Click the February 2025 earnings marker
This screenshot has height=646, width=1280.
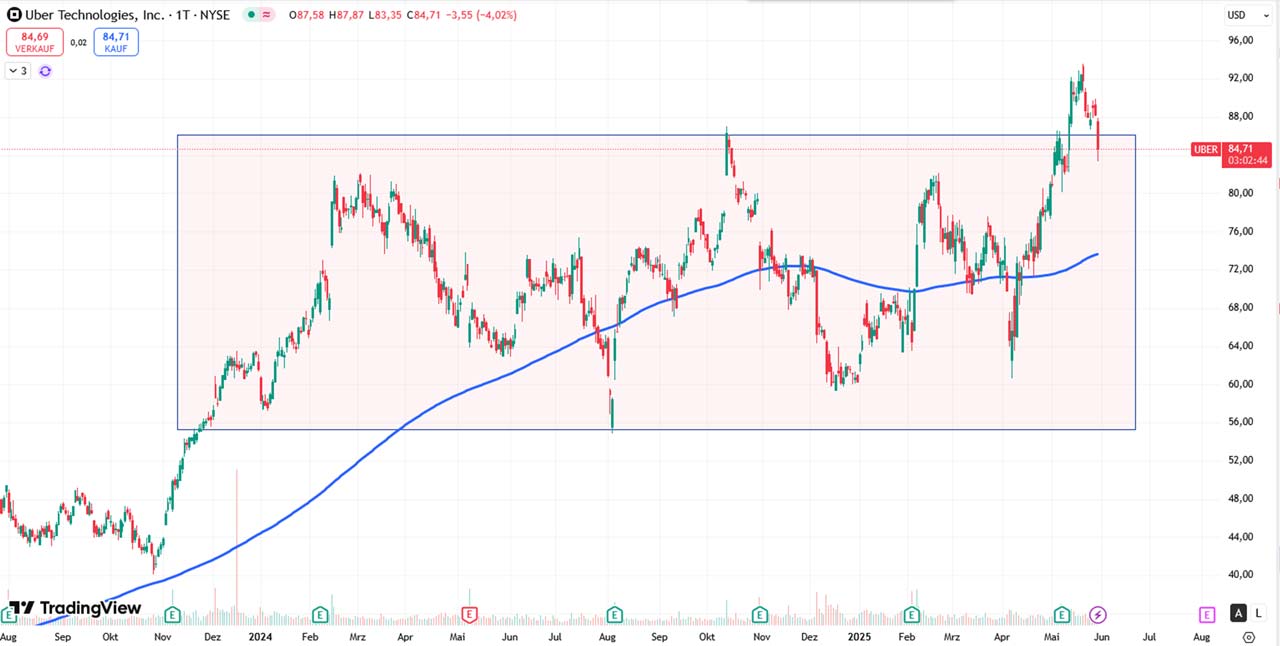click(x=912, y=614)
